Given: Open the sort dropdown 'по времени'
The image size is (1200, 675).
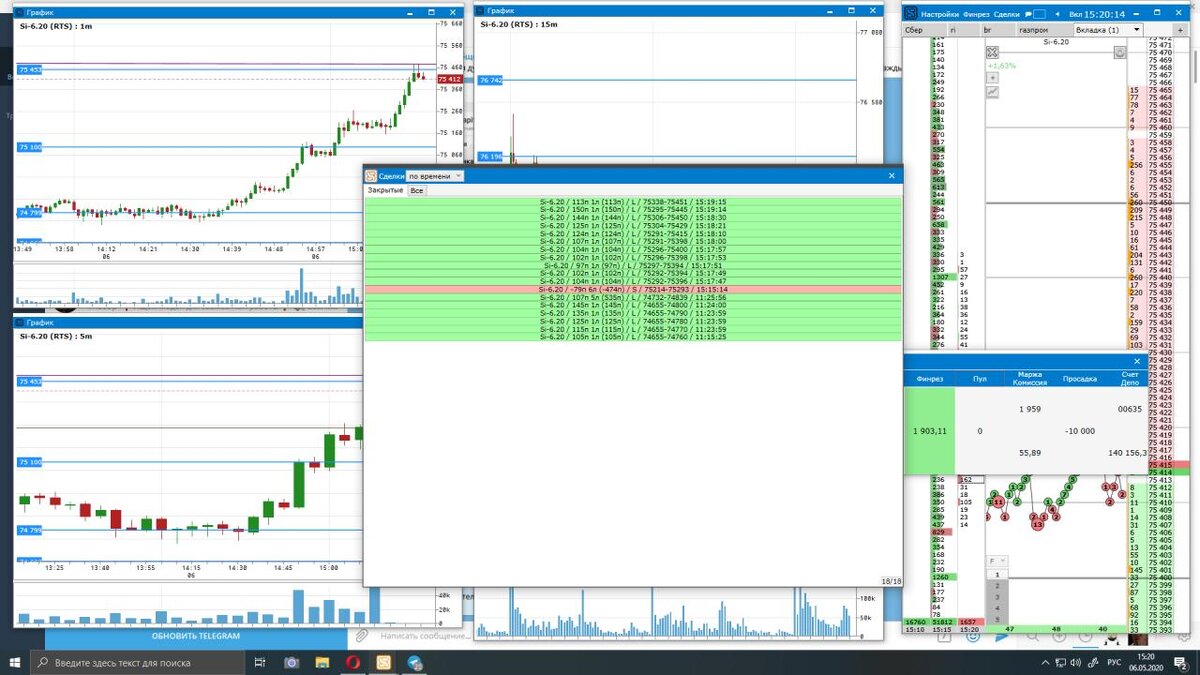Looking at the screenshot, I should (435, 176).
